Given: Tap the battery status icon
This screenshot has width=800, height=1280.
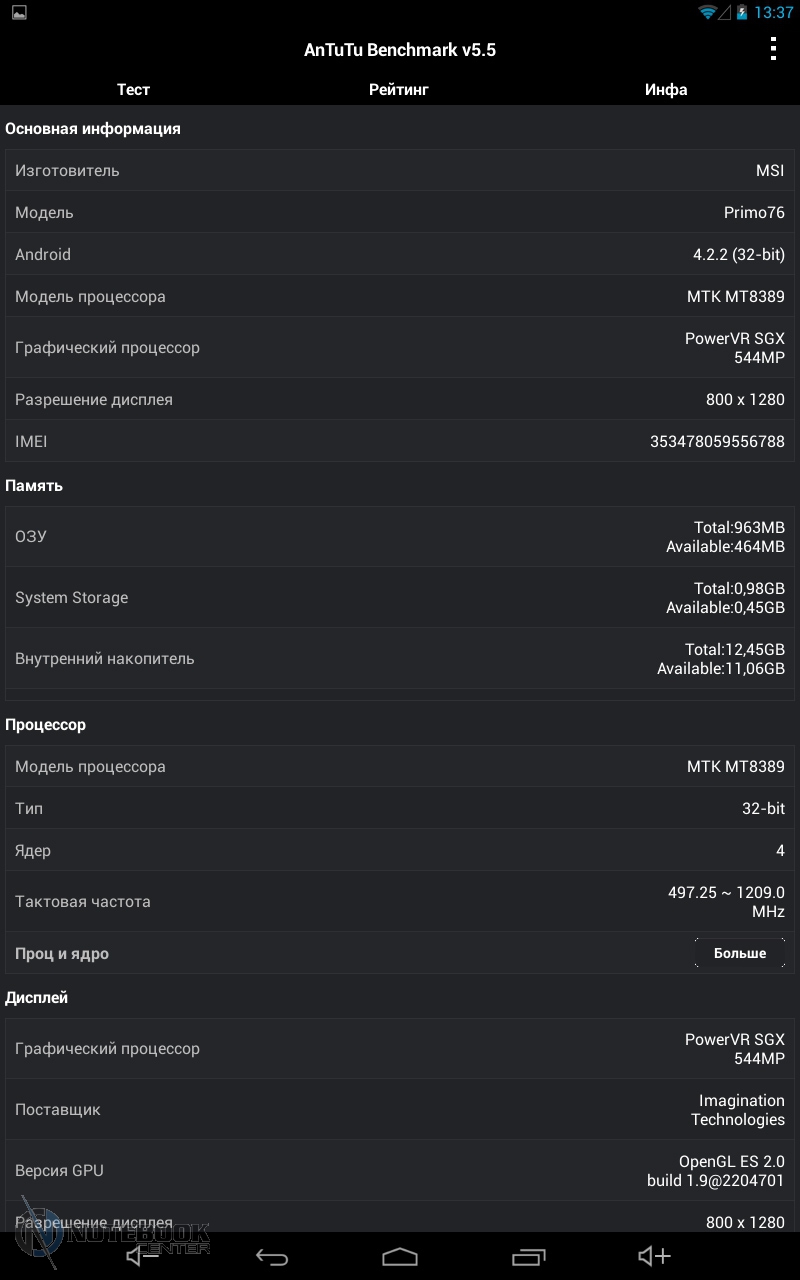Looking at the screenshot, I should point(741,13).
